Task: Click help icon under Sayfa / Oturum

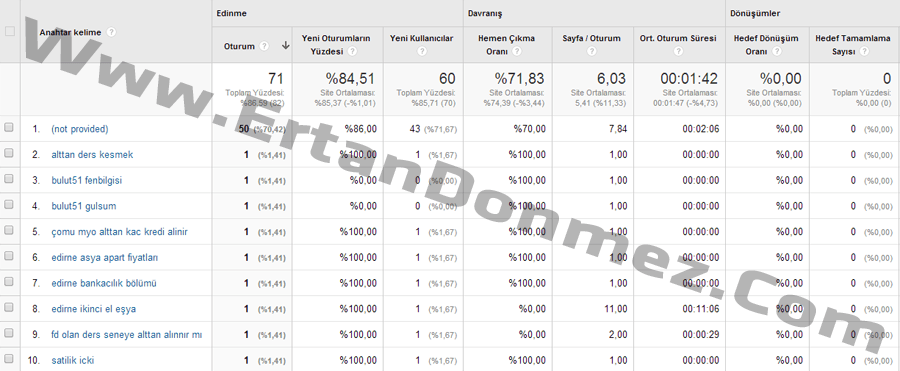Action: pos(592,51)
